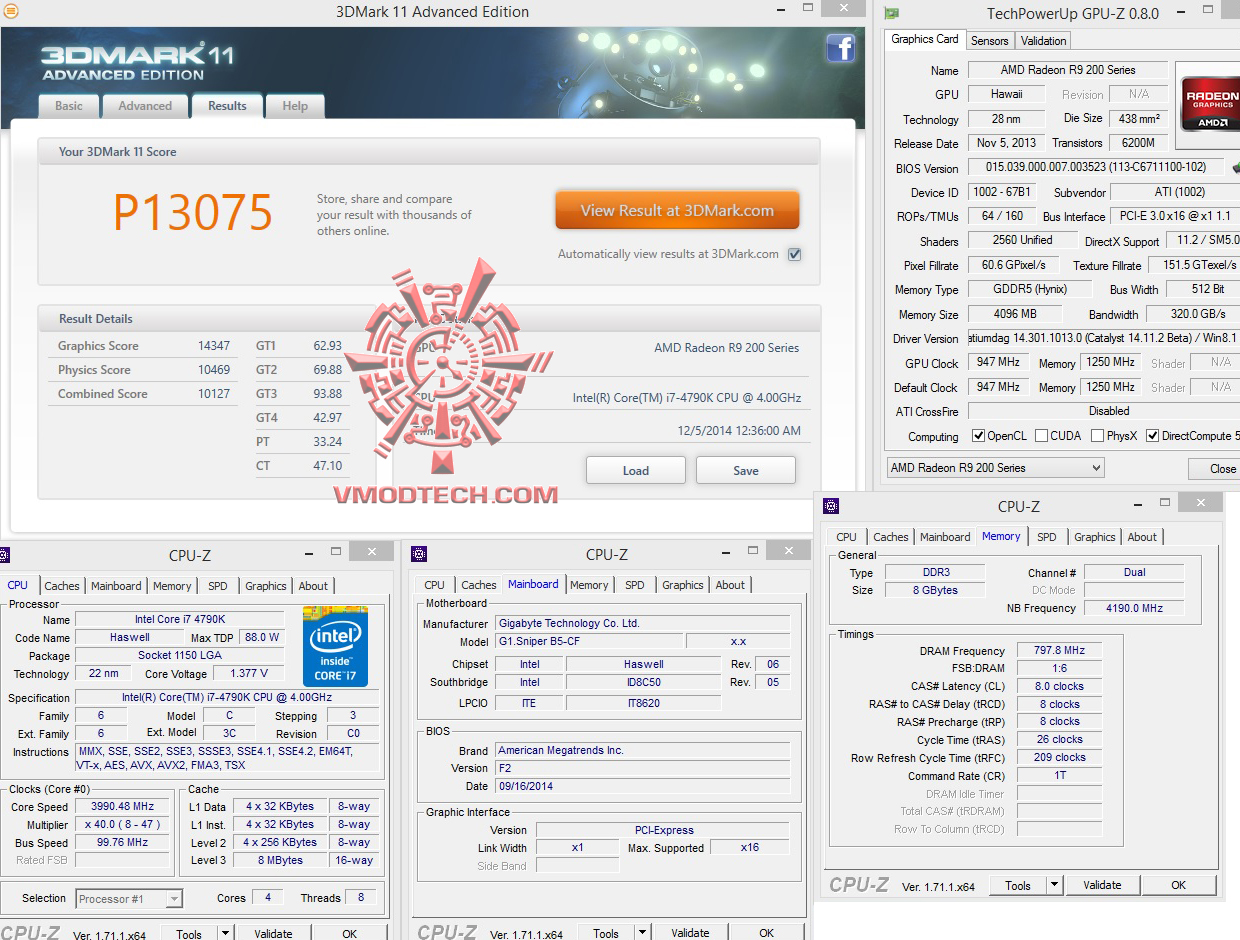Click NB Frequency value 4190.0 MHz
Viewport: 1240px width, 940px height.
[1134, 608]
